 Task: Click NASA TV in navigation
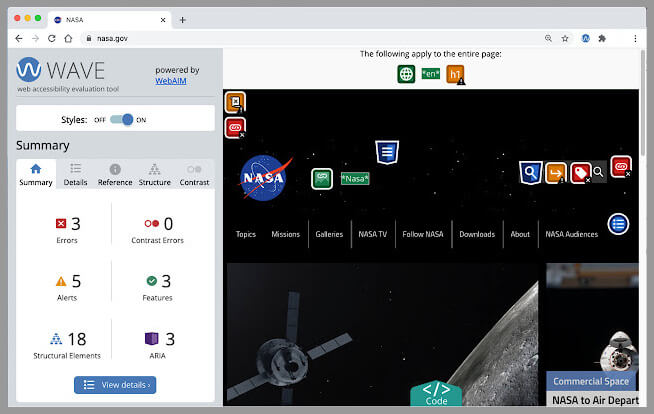[372, 234]
